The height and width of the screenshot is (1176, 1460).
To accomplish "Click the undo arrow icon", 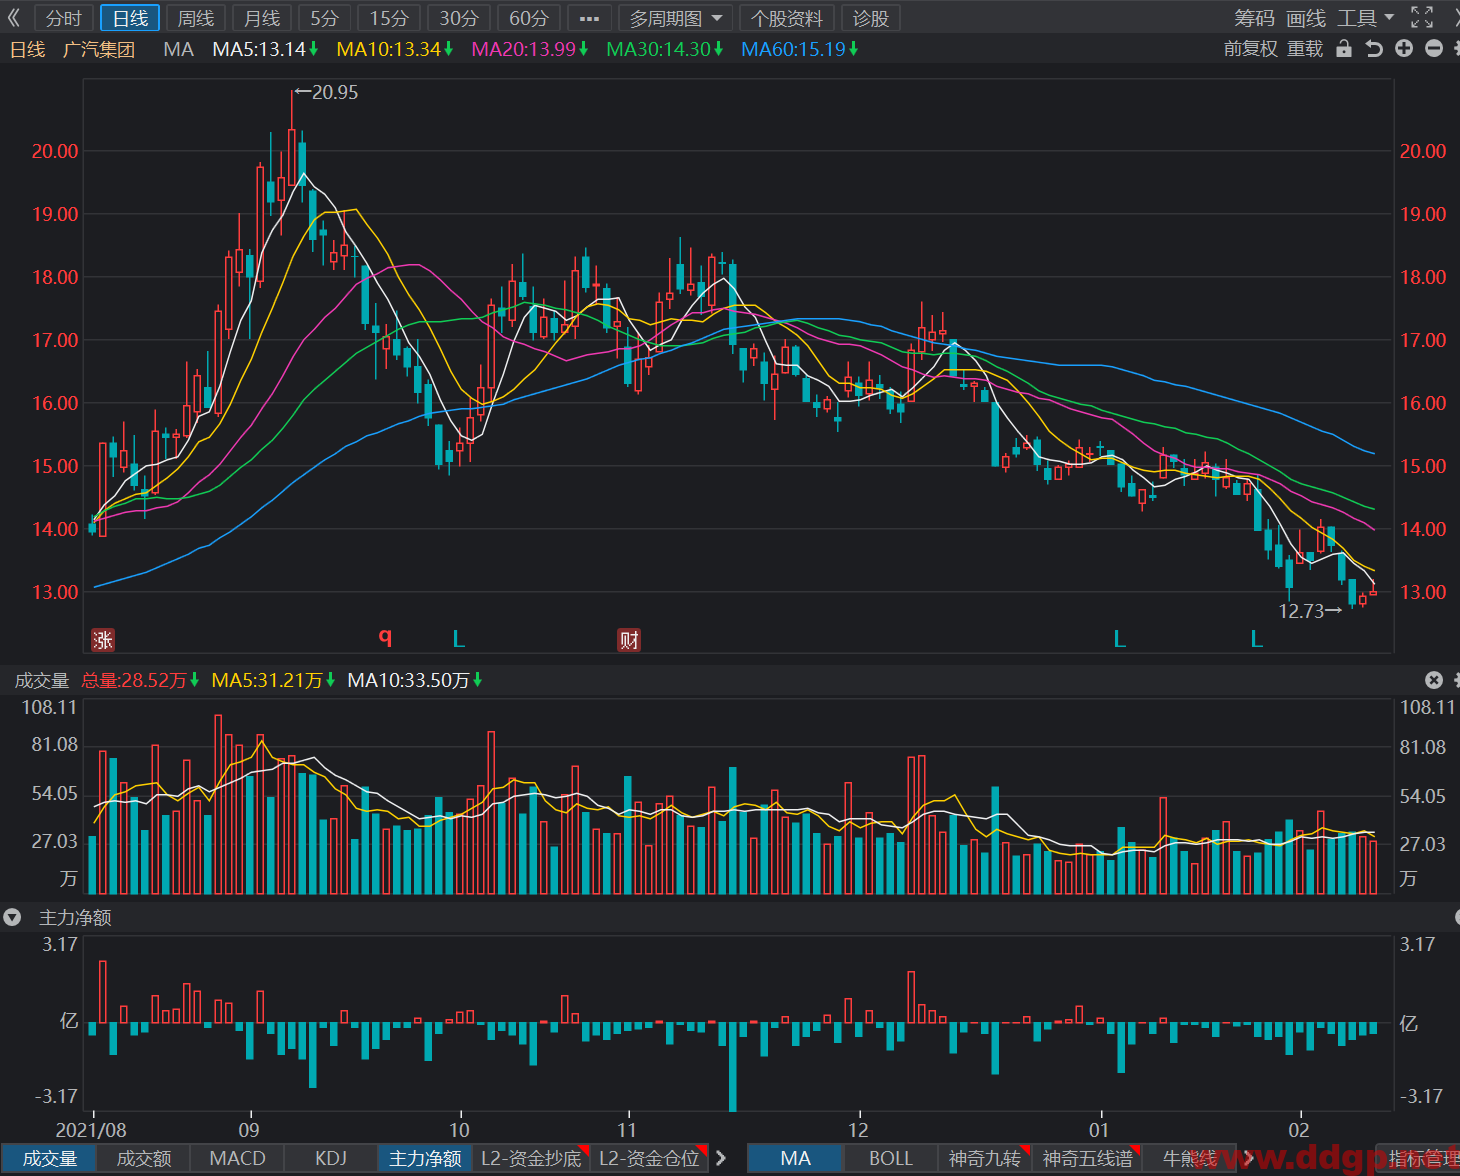I will (1374, 49).
